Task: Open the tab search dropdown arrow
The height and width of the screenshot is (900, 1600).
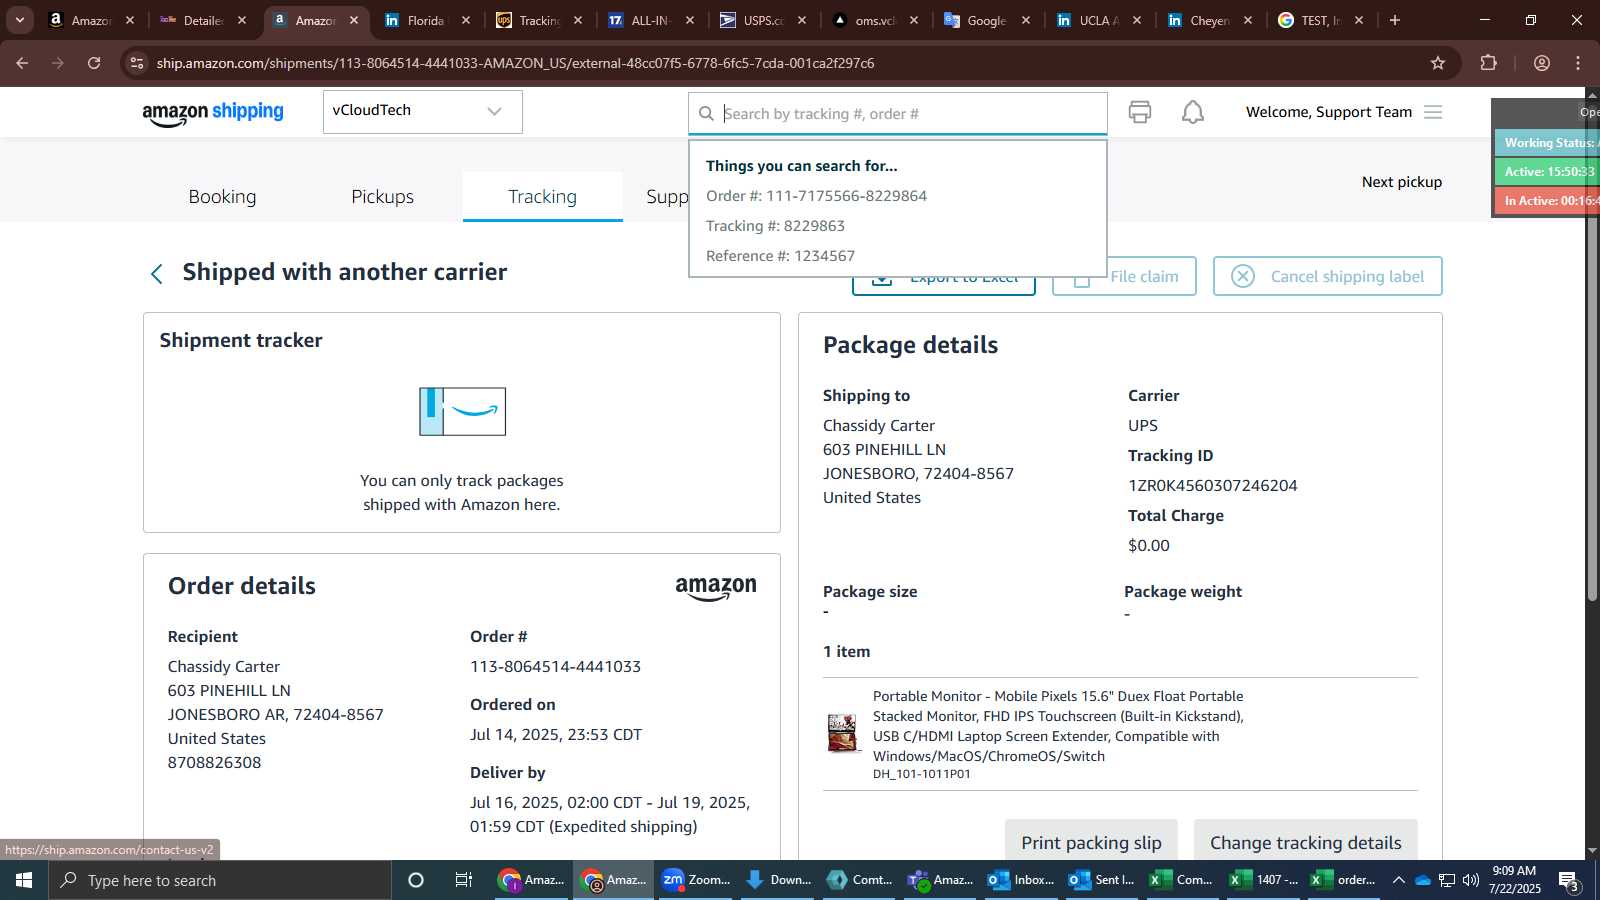Action: [x=20, y=20]
